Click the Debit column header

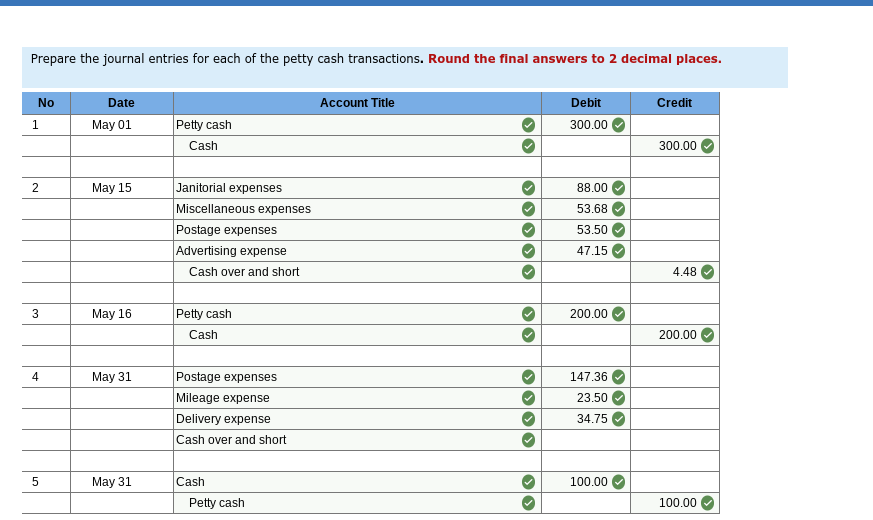(x=586, y=103)
